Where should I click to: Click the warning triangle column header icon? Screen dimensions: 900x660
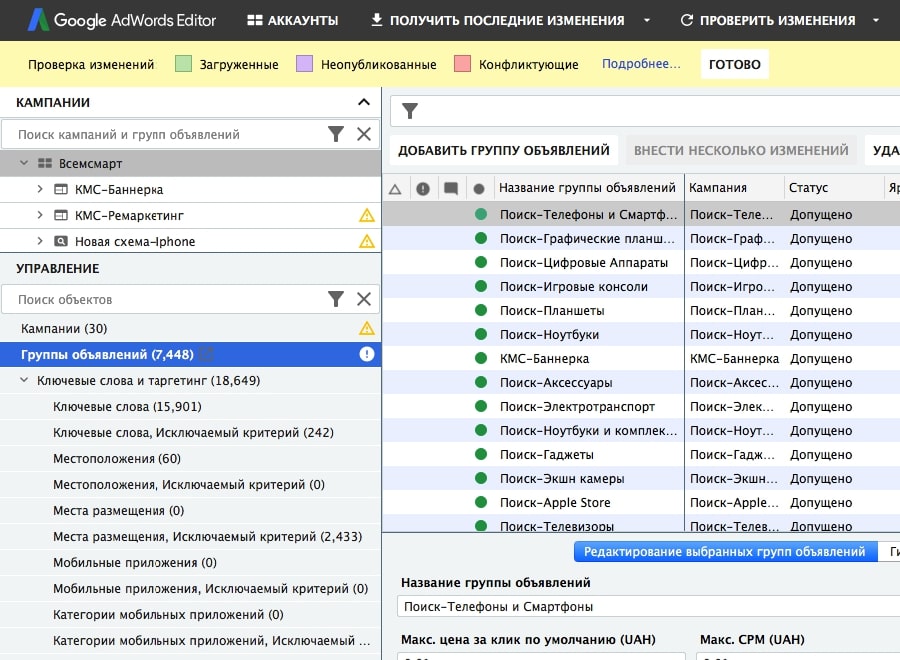coord(395,188)
